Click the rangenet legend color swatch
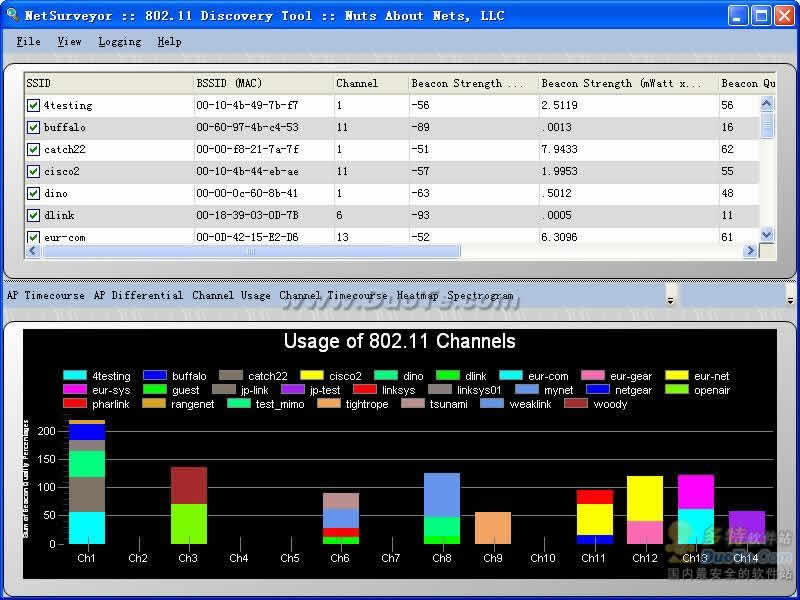800x600 pixels. pos(154,404)
